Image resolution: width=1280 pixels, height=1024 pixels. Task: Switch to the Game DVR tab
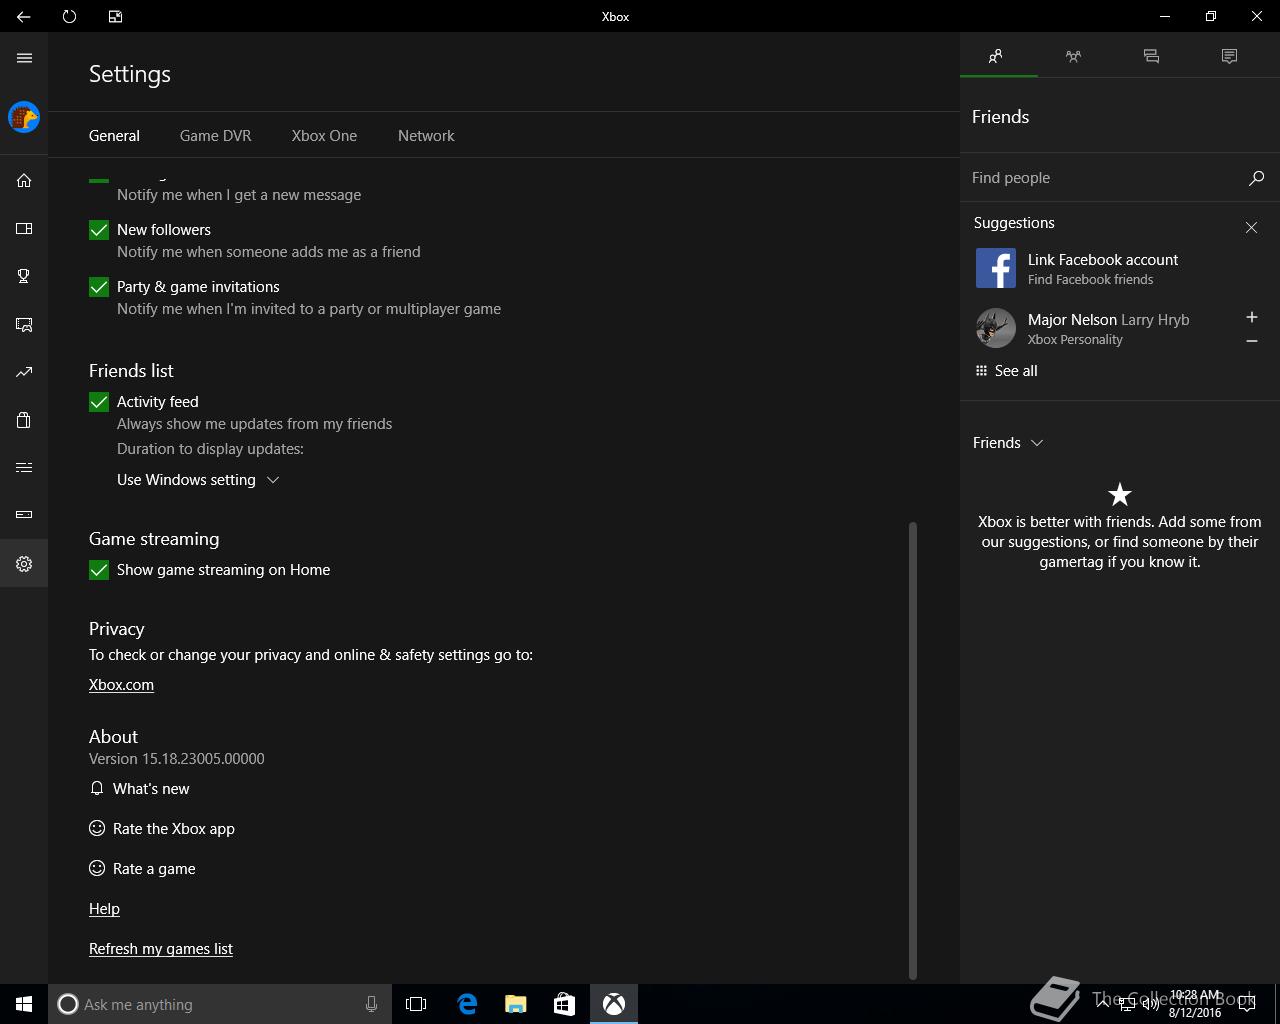215,136
